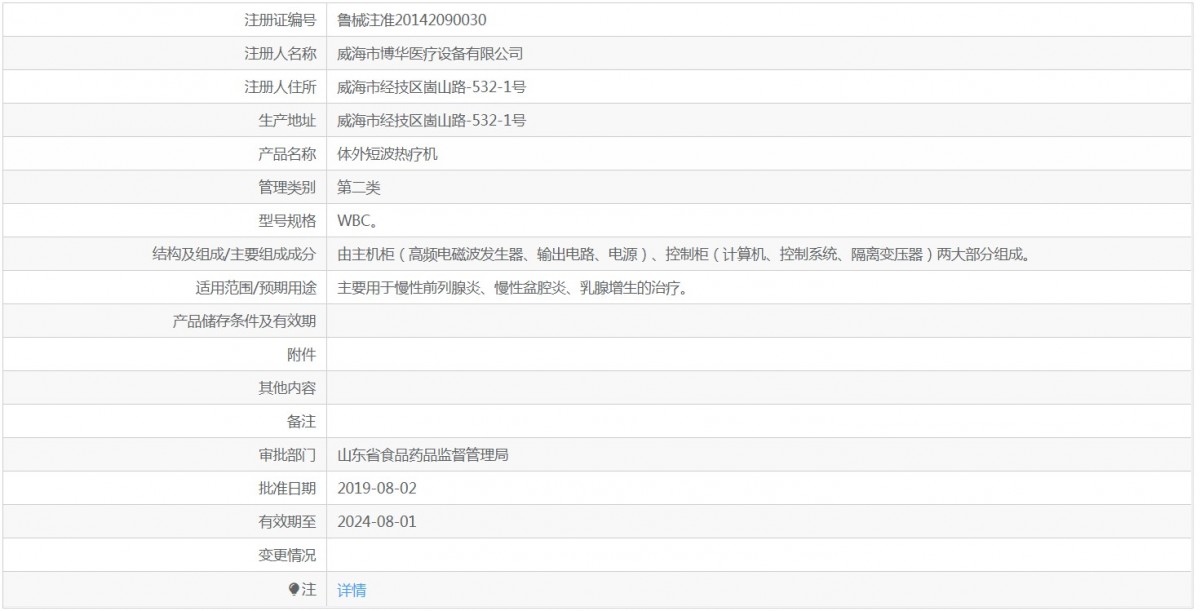Screen dimensions: 1200x611
Task: Open the 详情 link
Action: (352, 590)
